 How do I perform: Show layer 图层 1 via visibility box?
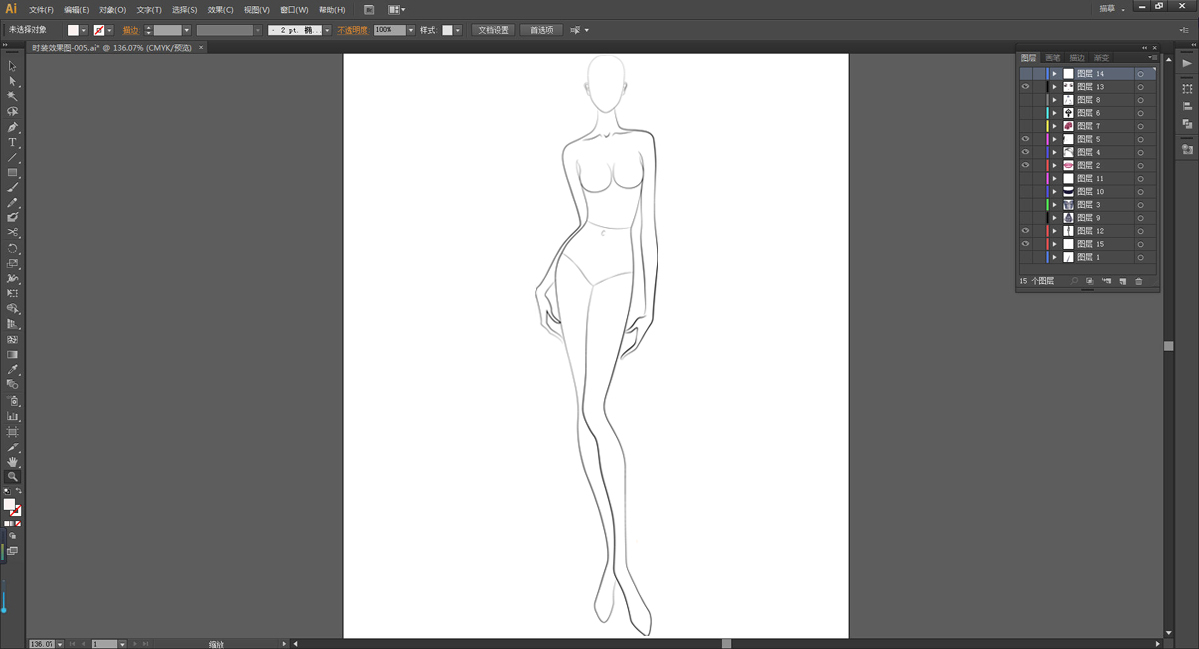point(1025,257)
